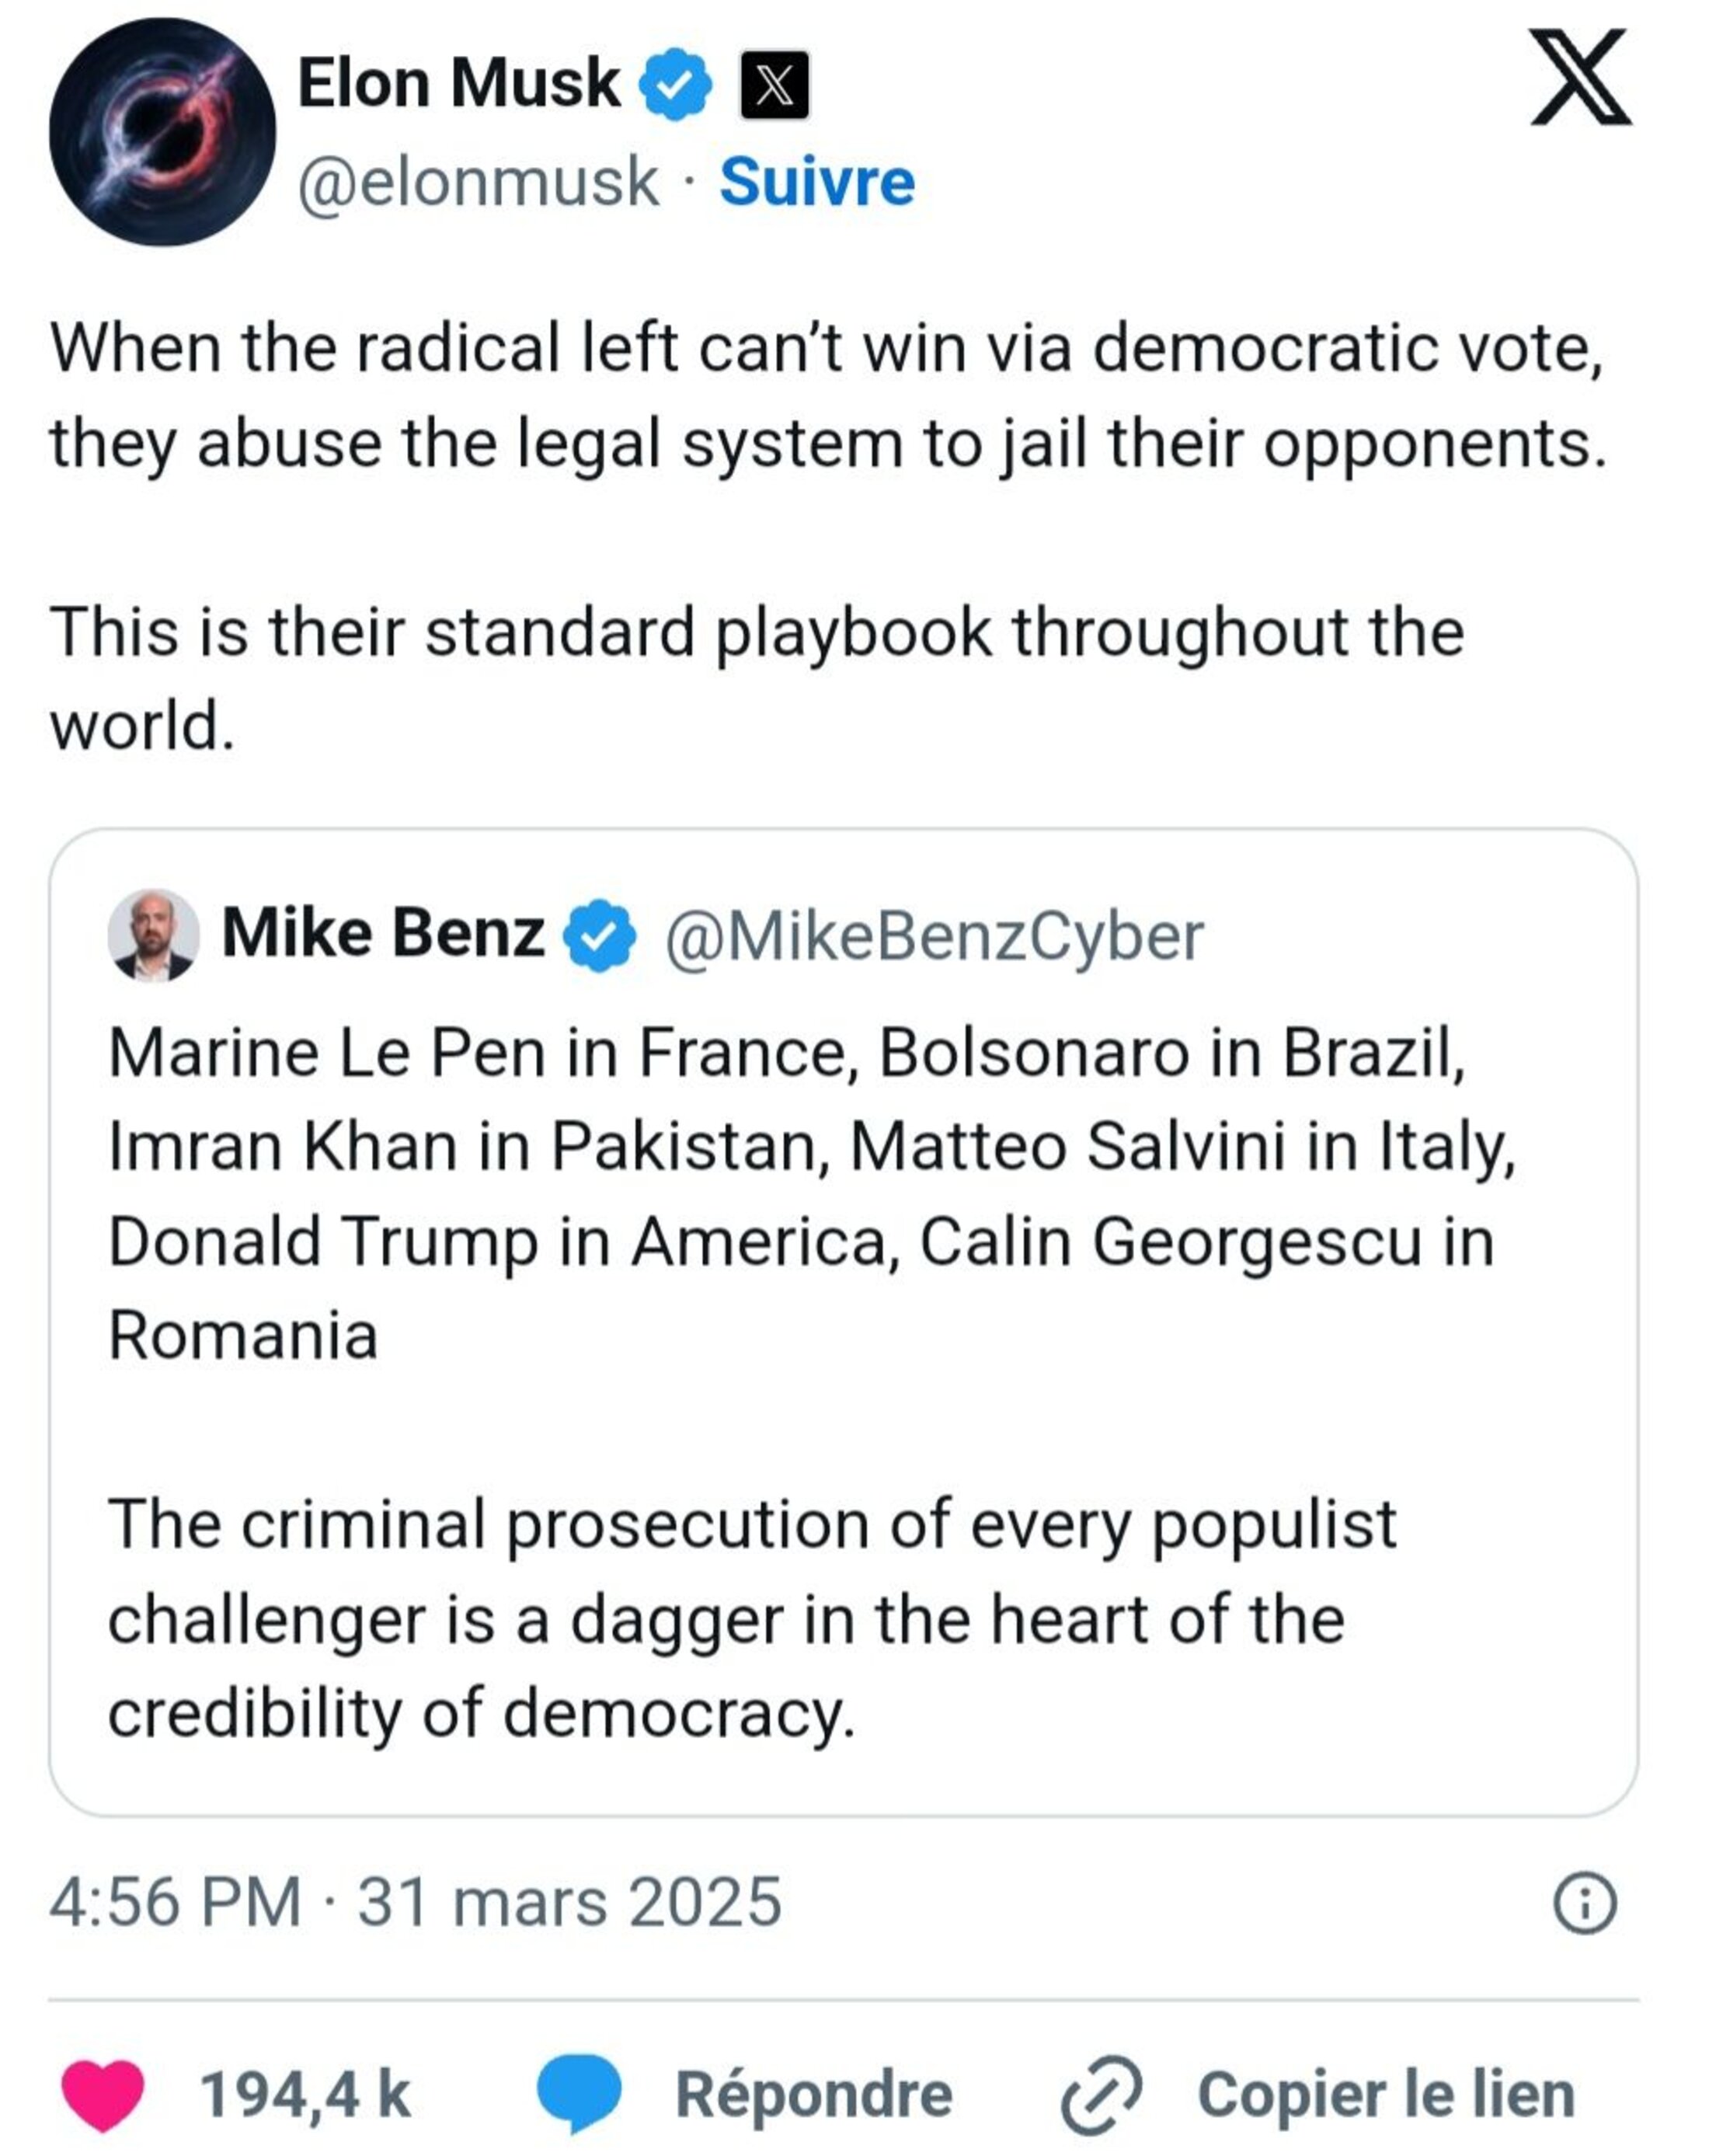This screenshot has width=1709, height=2156.
Task: Click the X logo in top-right corner
Action: tap(1580, 78)
